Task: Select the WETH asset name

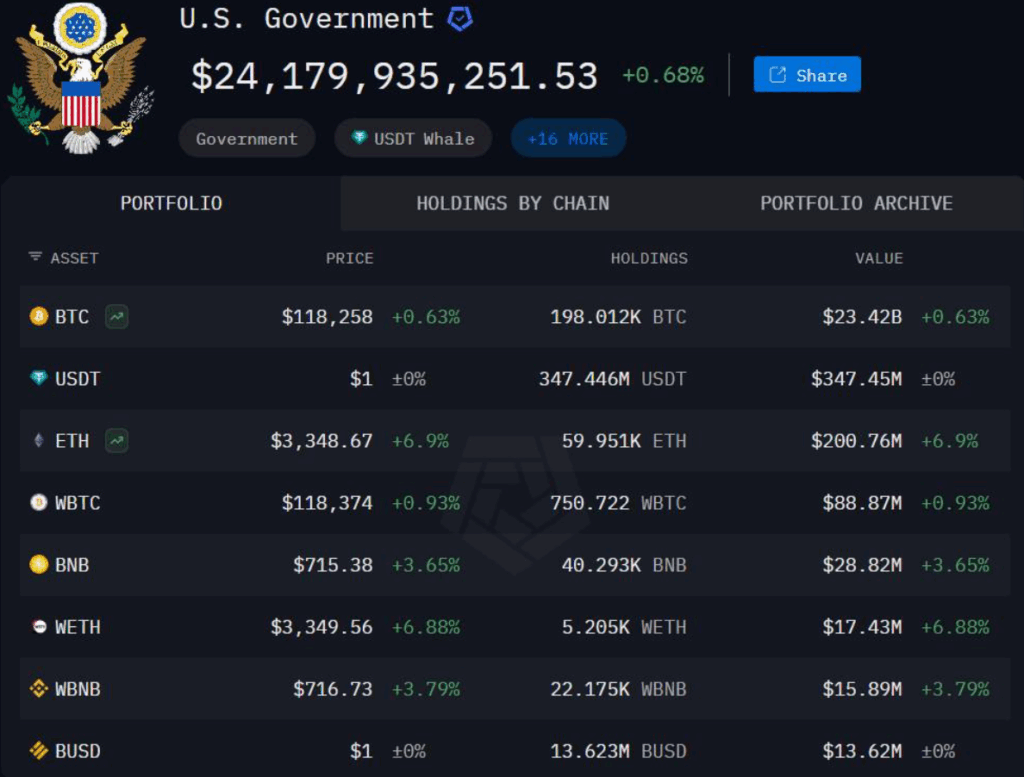Action: [x=78, y=627]
